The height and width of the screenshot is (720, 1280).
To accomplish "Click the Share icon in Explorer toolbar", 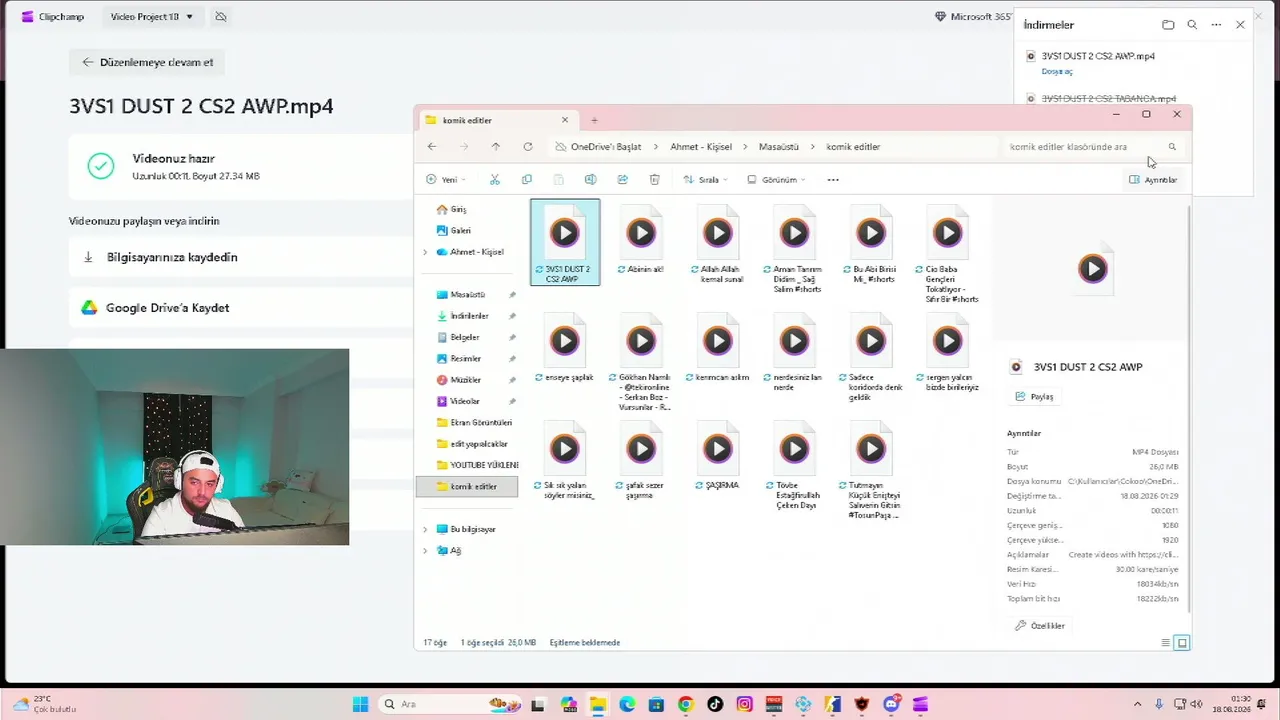I will point(622,180).
